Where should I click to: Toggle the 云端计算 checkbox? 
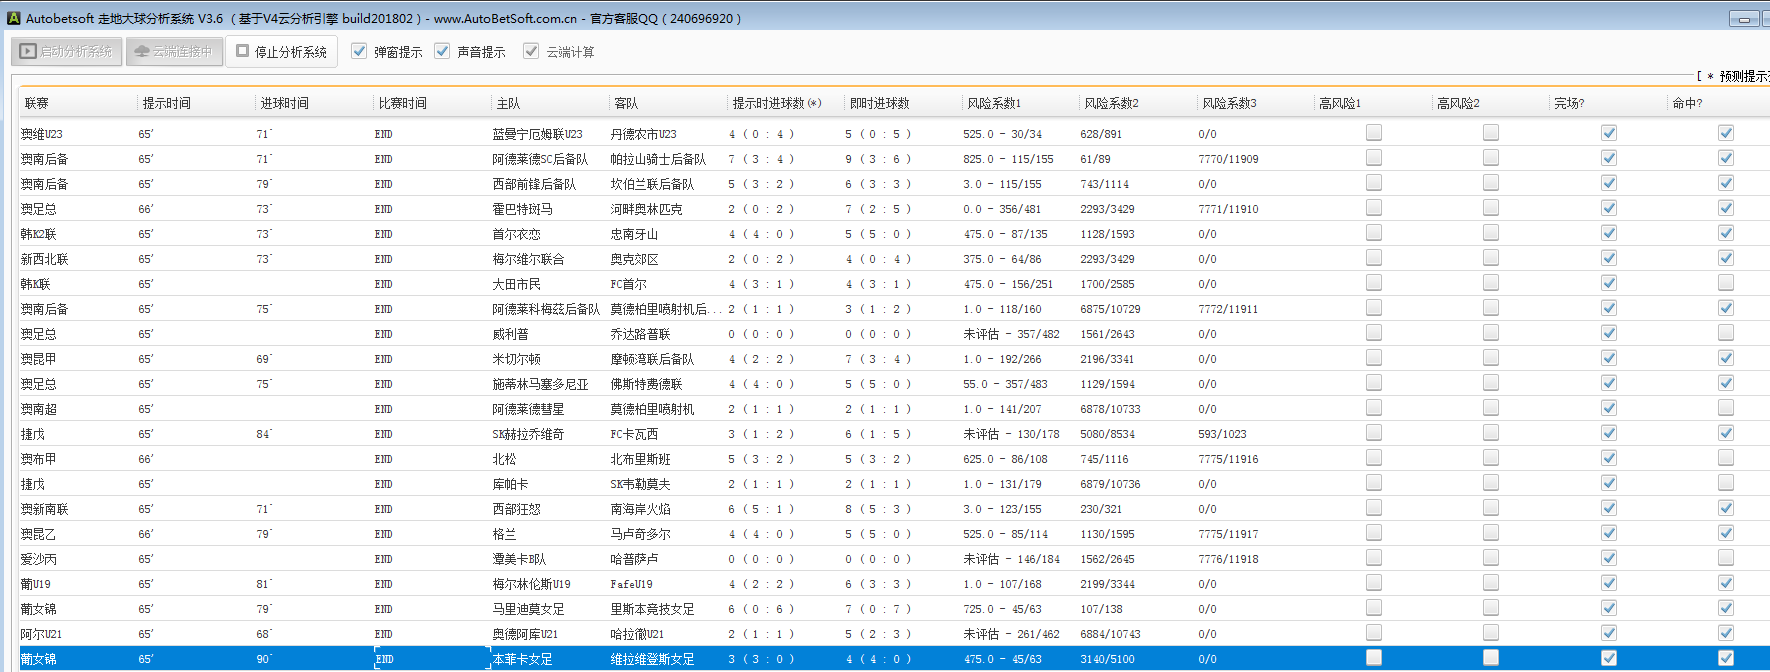531,51
